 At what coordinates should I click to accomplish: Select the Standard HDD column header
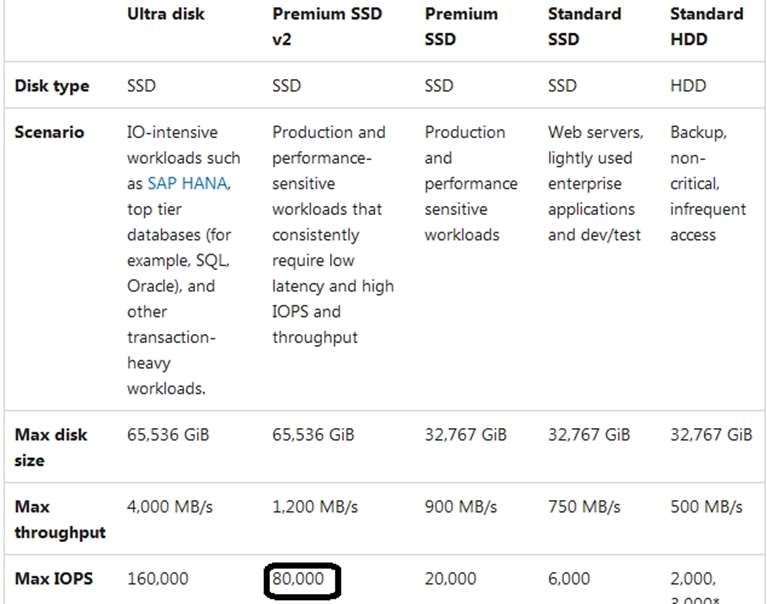pyautogui.click(x=707, y=27)
